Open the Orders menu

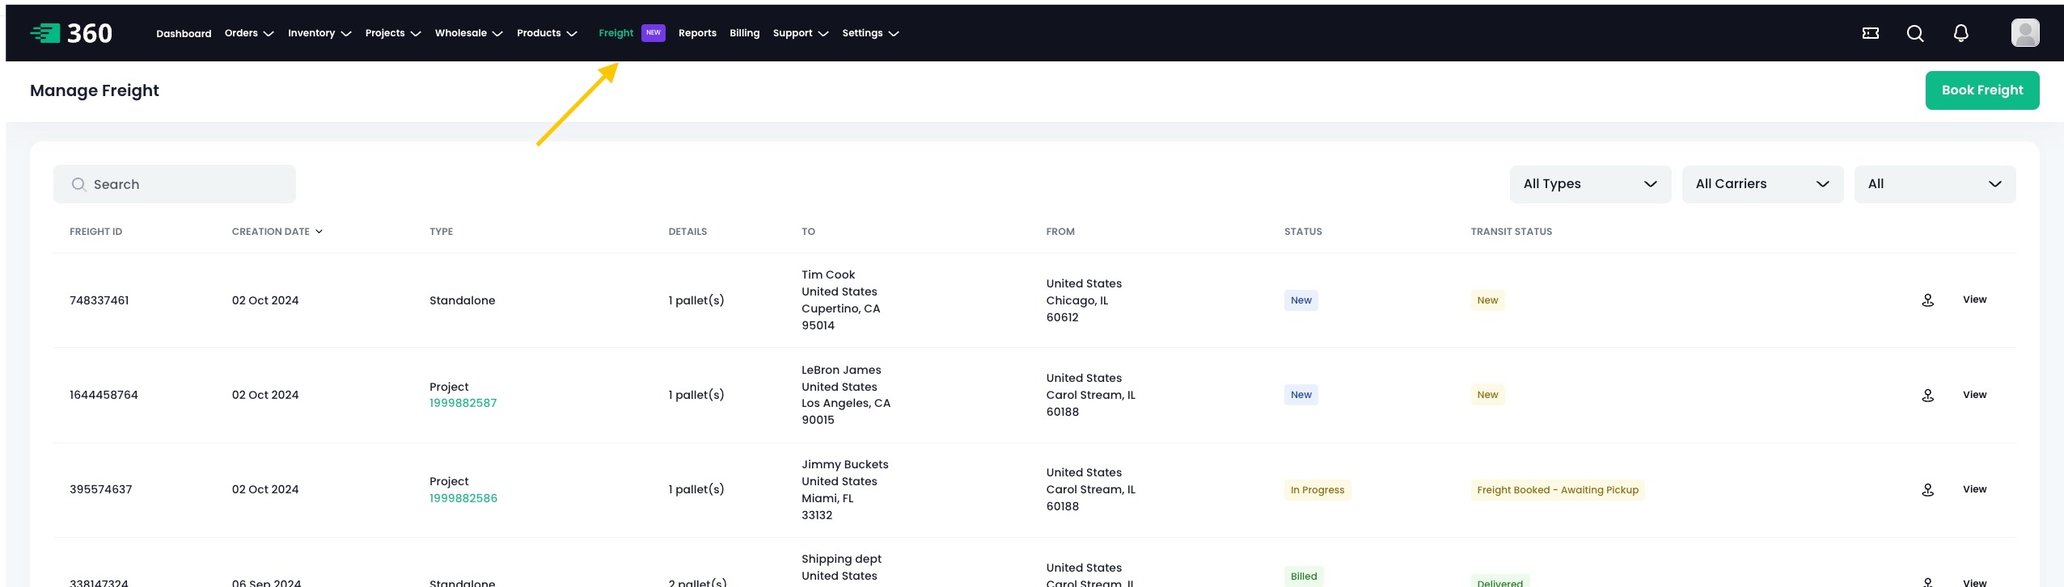click(248, 33)
